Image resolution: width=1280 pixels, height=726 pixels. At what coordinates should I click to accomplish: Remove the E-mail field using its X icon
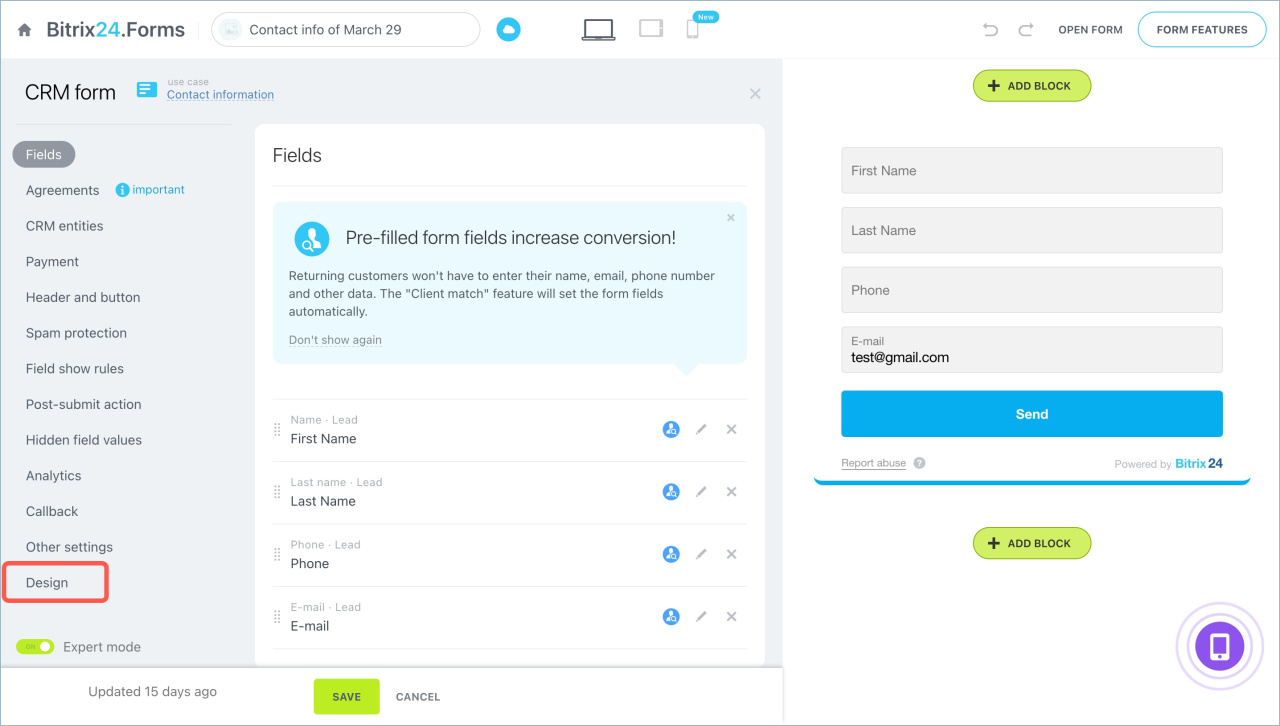(x=731, y=616)
